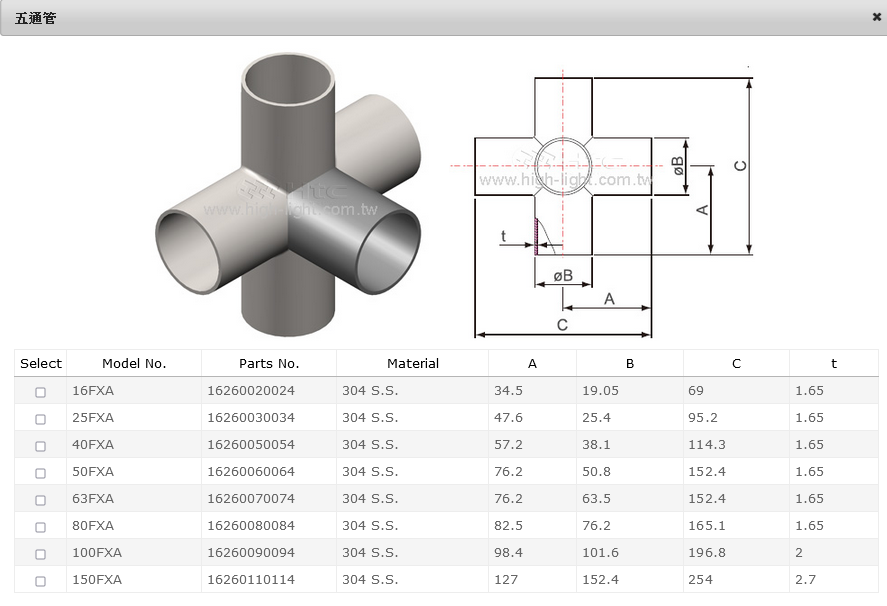Click the 150FXA model name cell
Screen dimensions: 887x606
pos(97,580)
